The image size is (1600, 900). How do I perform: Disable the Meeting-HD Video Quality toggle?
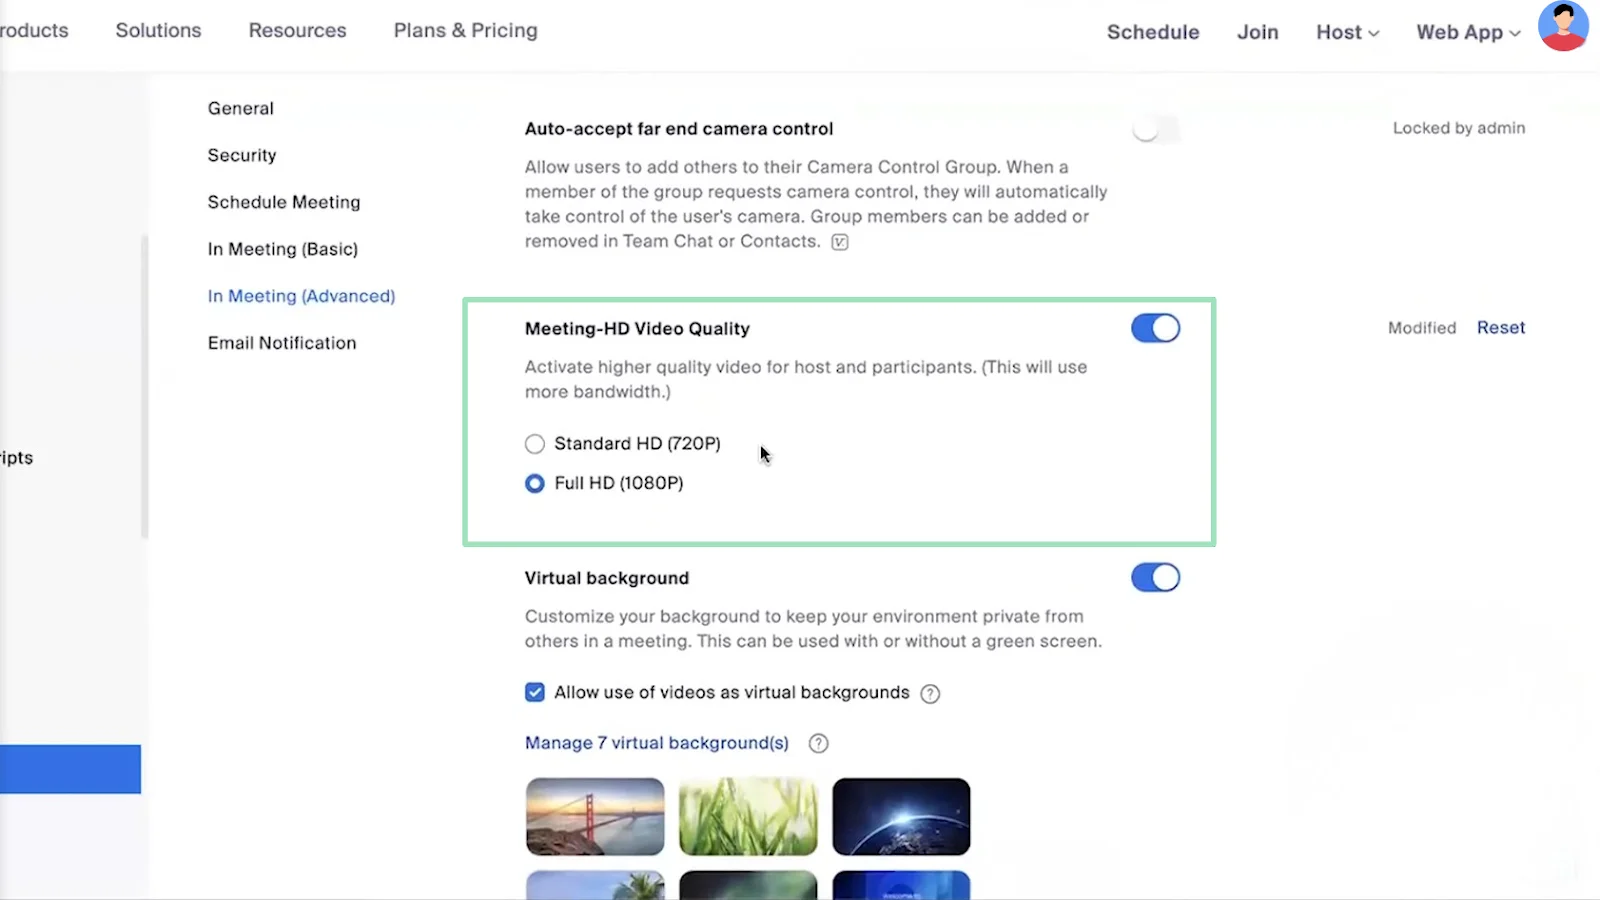coord(1155,328)
